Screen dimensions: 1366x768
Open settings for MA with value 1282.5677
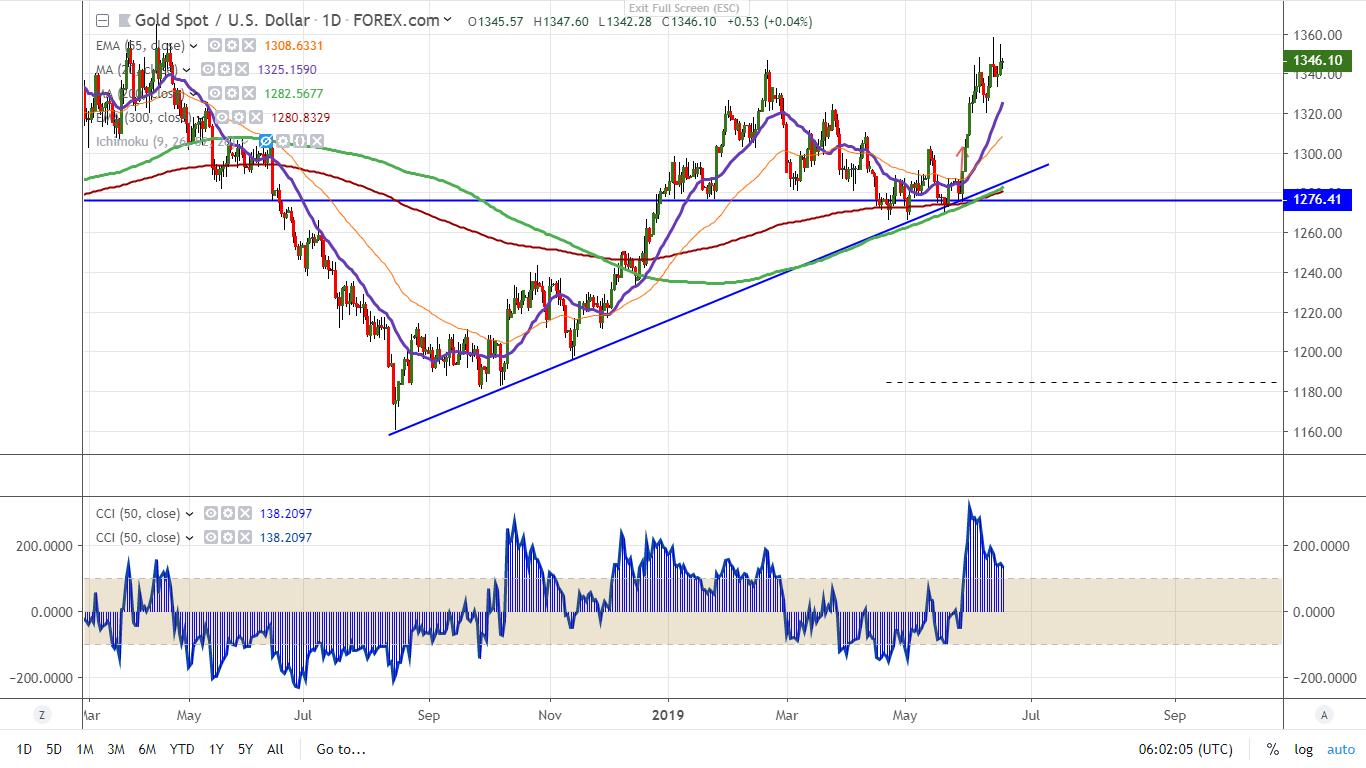pyautogui.click(x=231, y=94)
